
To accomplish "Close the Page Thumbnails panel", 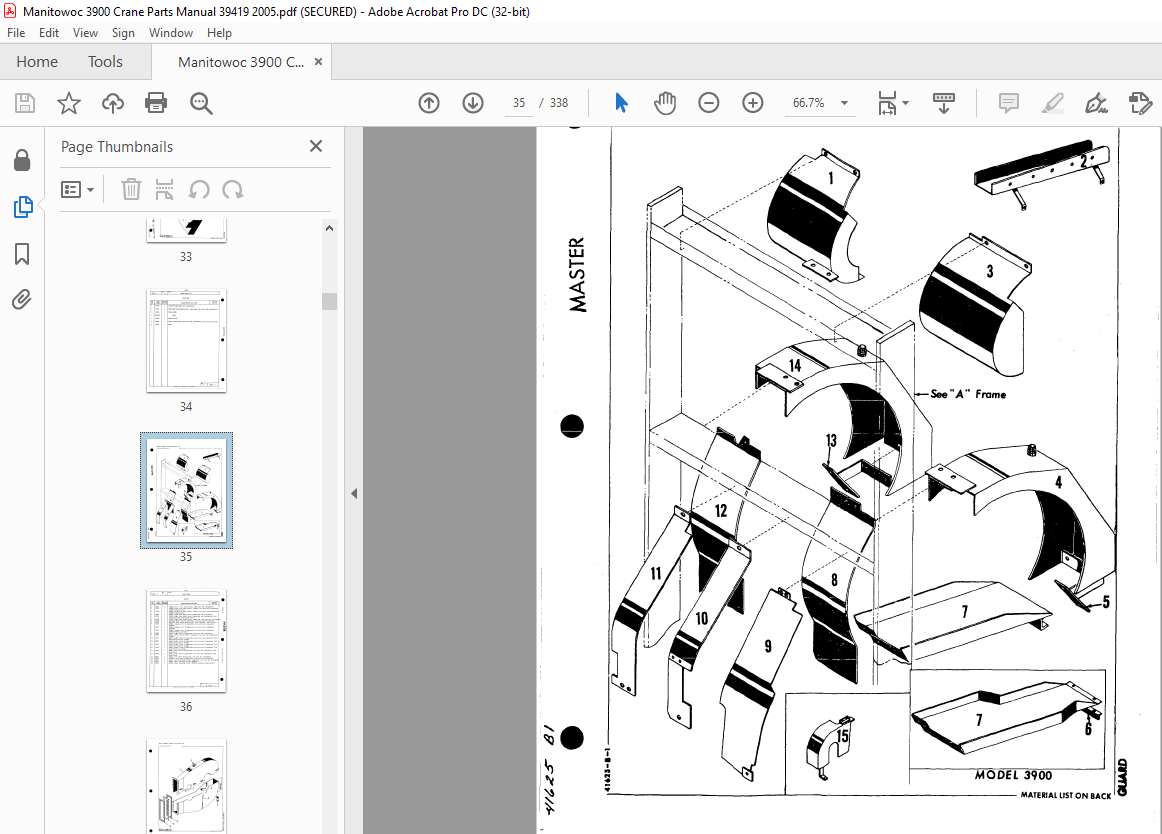I will click(x=316, y=146).
